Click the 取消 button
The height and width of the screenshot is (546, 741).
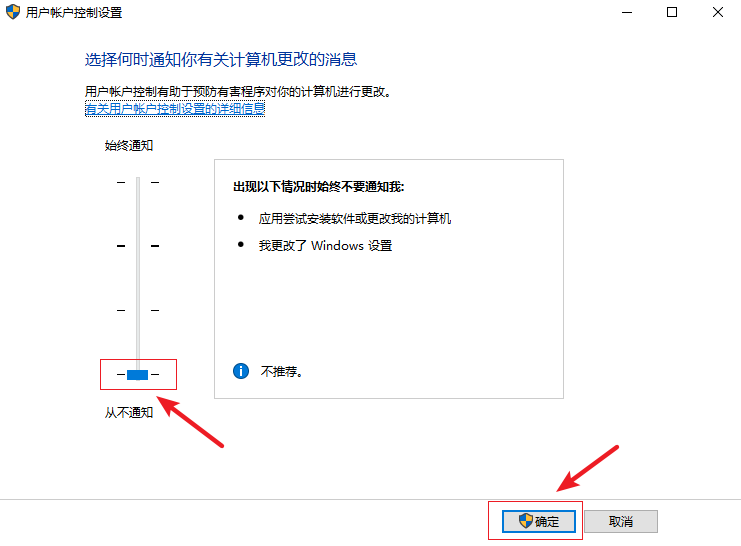620,521
